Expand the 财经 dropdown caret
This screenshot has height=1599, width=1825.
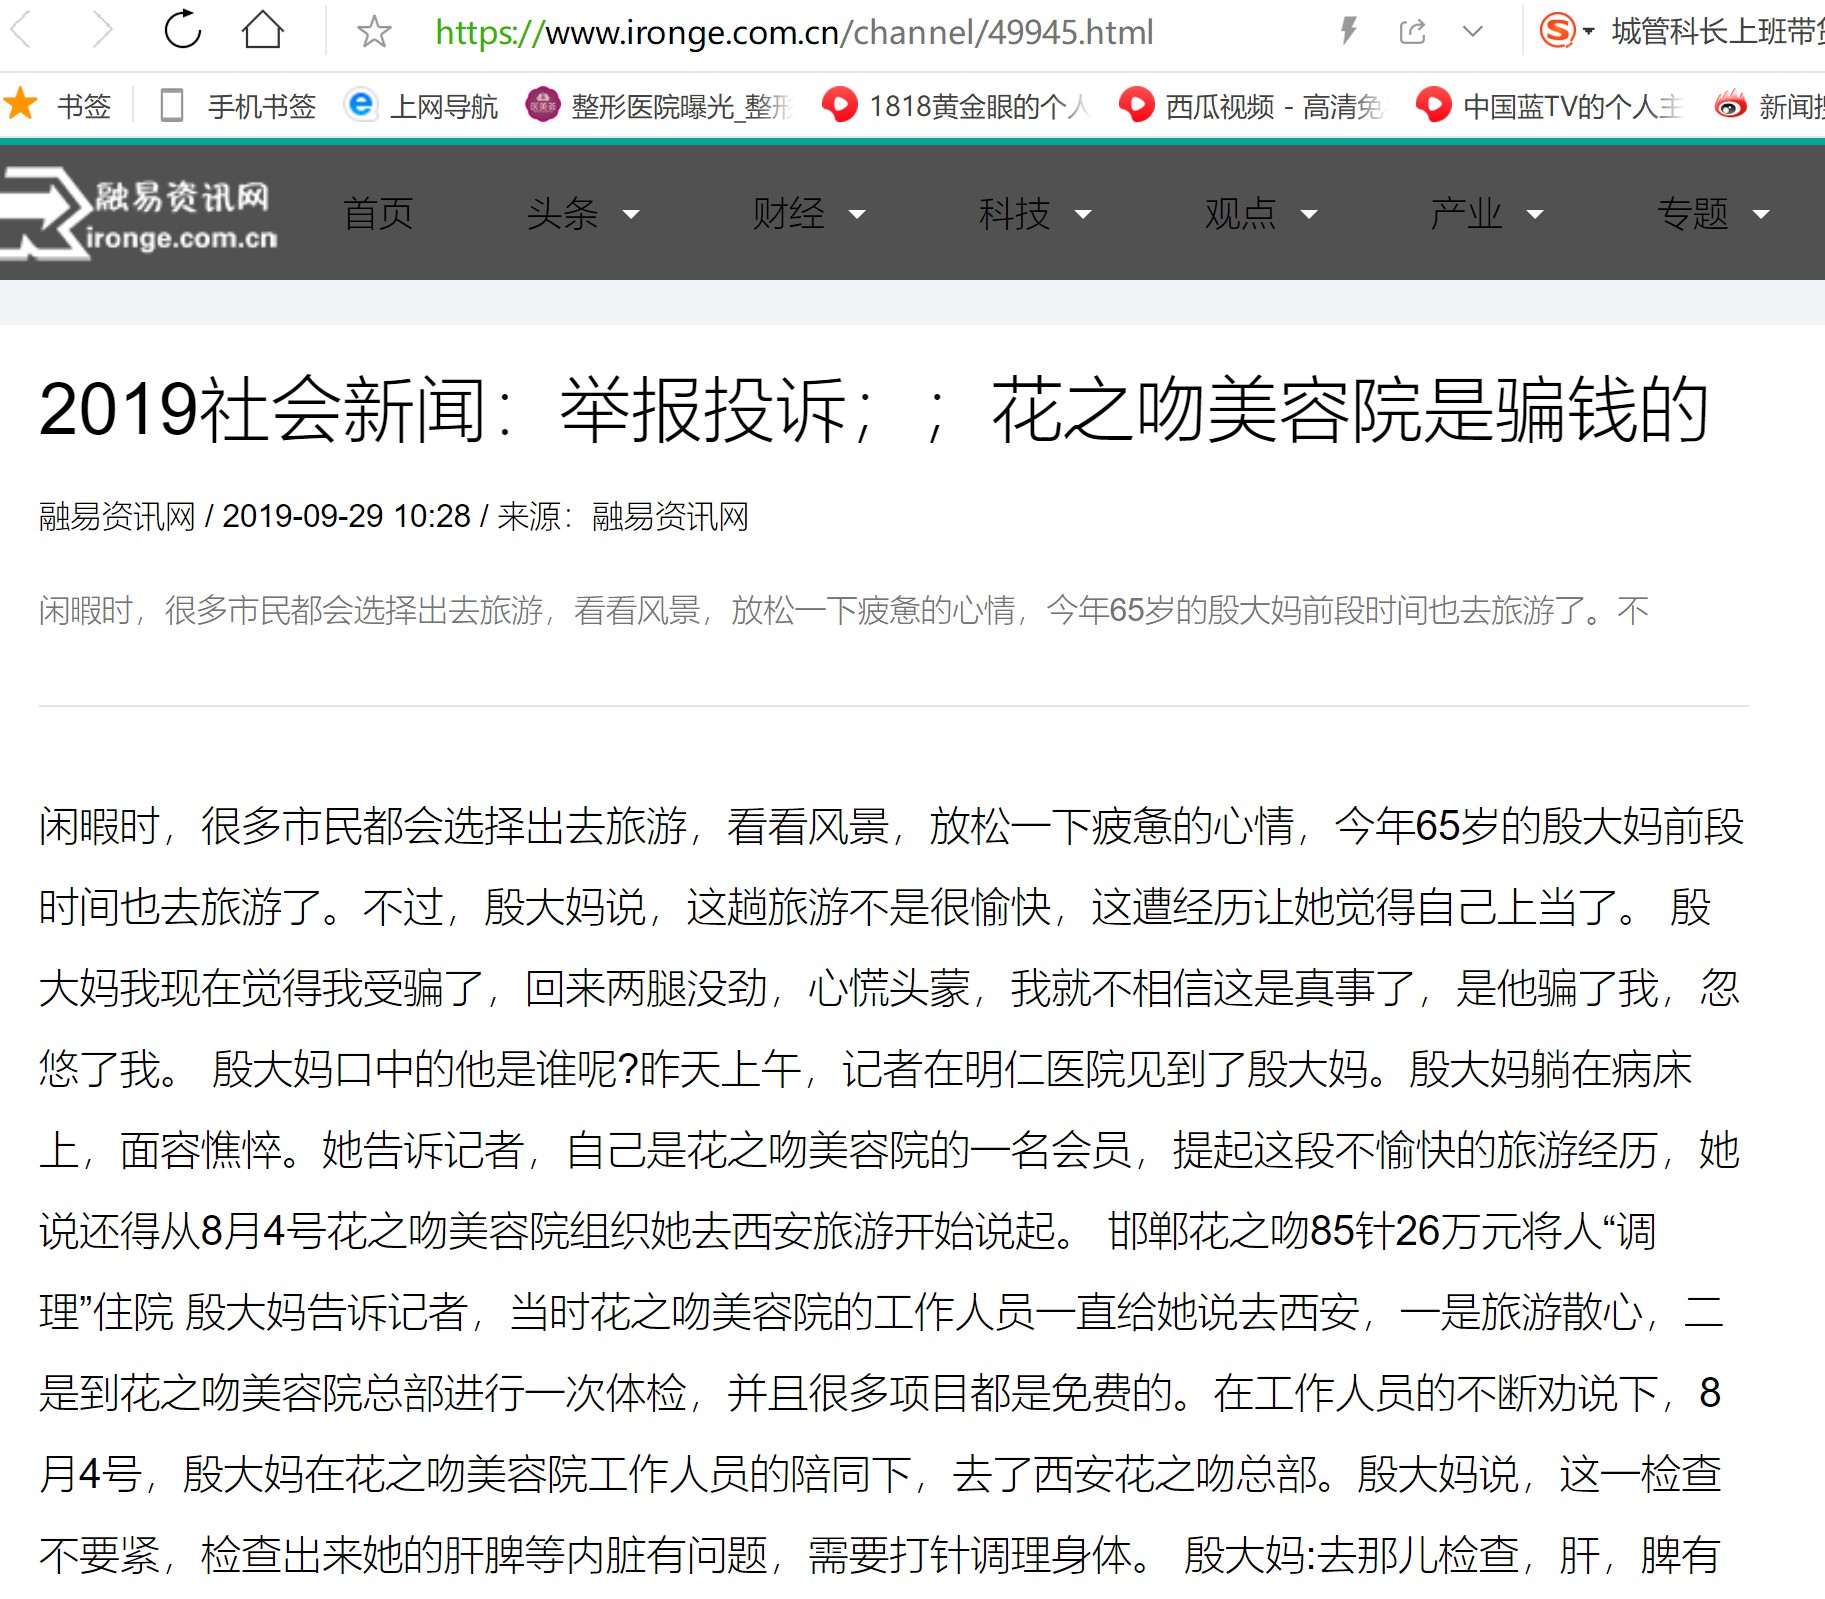tap(857, 214)
